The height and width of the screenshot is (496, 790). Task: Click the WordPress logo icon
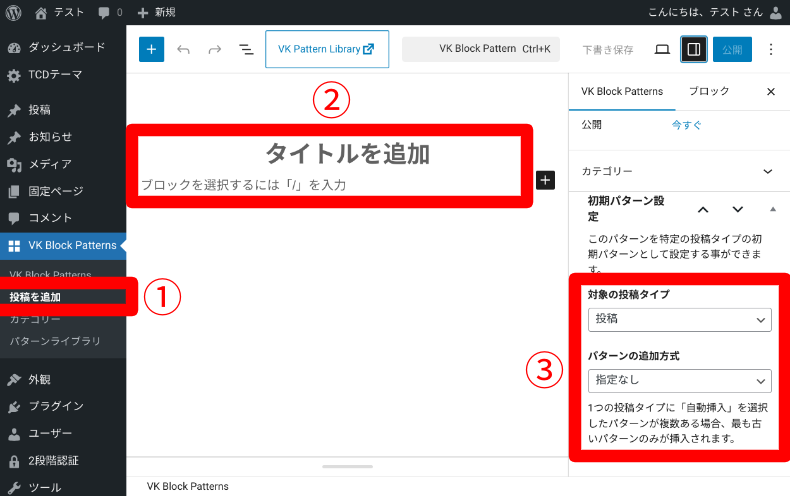(x=13, y=12)
